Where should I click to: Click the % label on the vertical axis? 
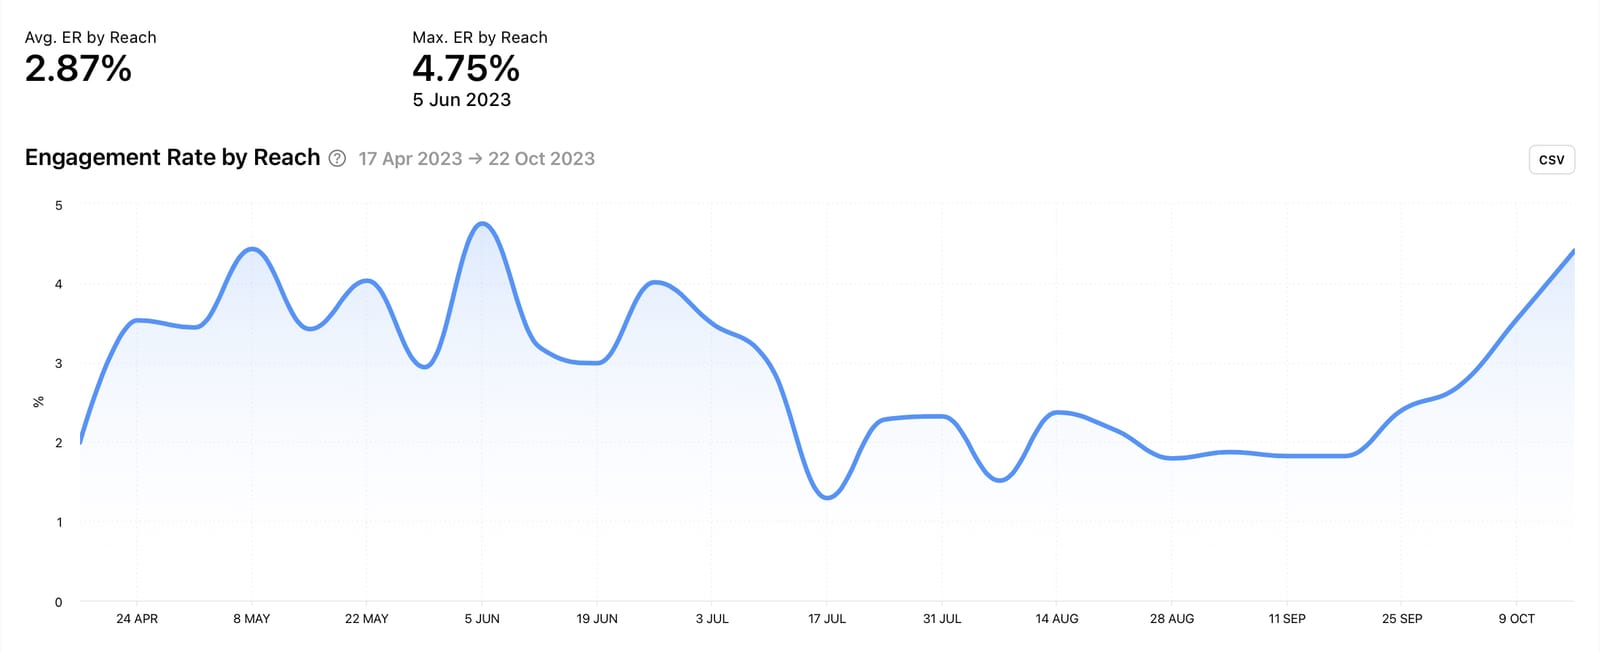[x=39, y=402]
